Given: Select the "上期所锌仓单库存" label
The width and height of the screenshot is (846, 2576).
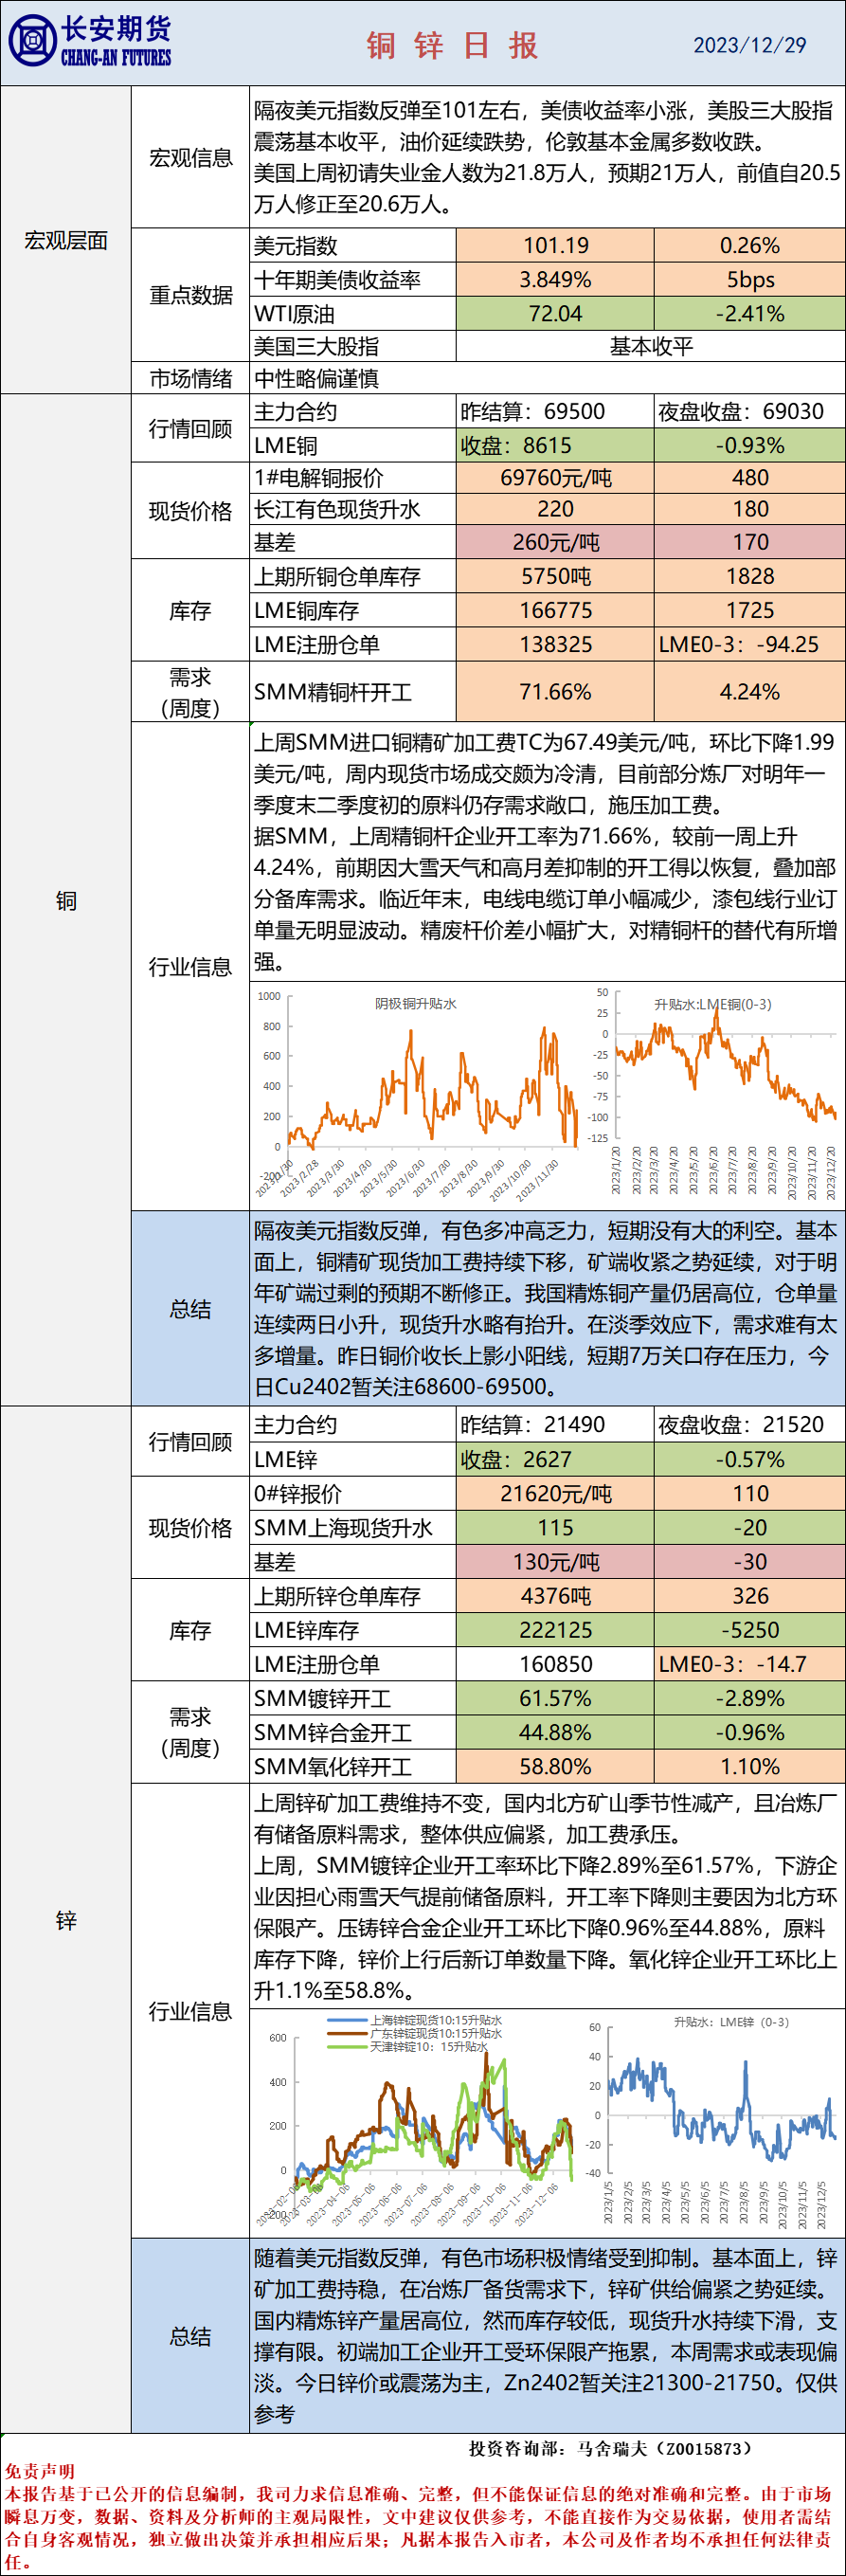Looking at the screenshot, I should [x=353, y=1596].
